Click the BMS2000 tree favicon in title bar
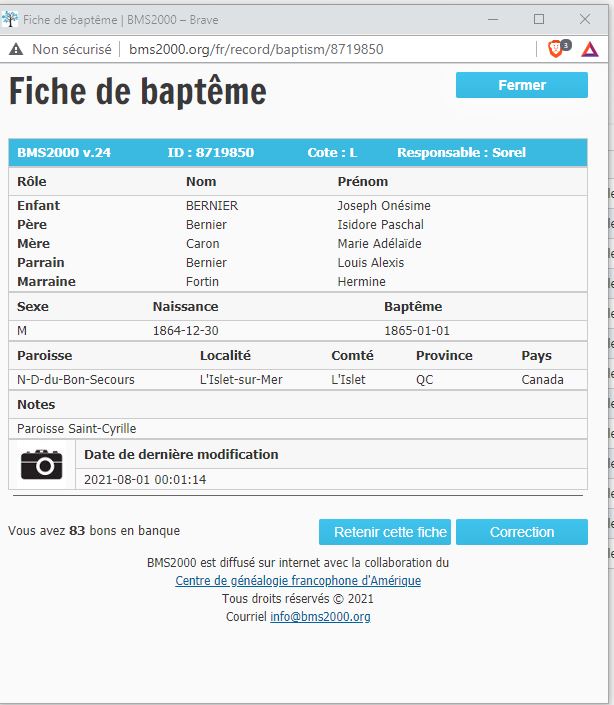The image size is (614, 705). 9,19
